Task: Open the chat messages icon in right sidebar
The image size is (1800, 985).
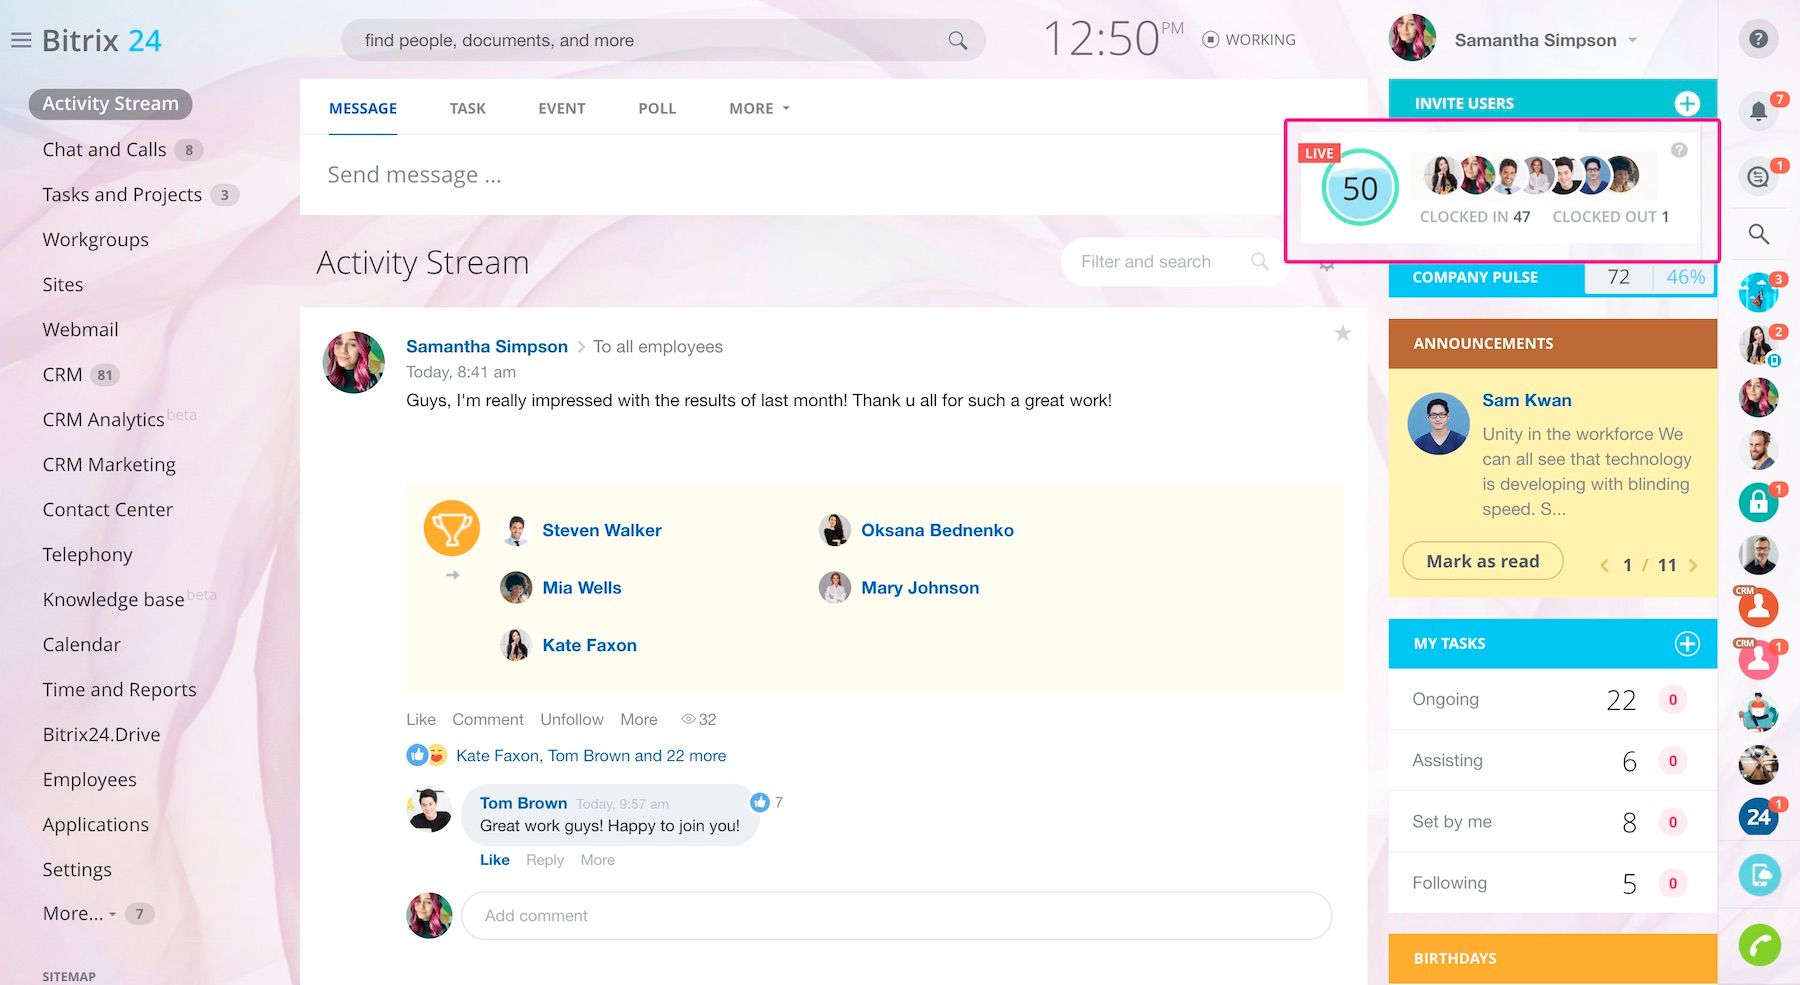Action: [x=1758, y=177]
